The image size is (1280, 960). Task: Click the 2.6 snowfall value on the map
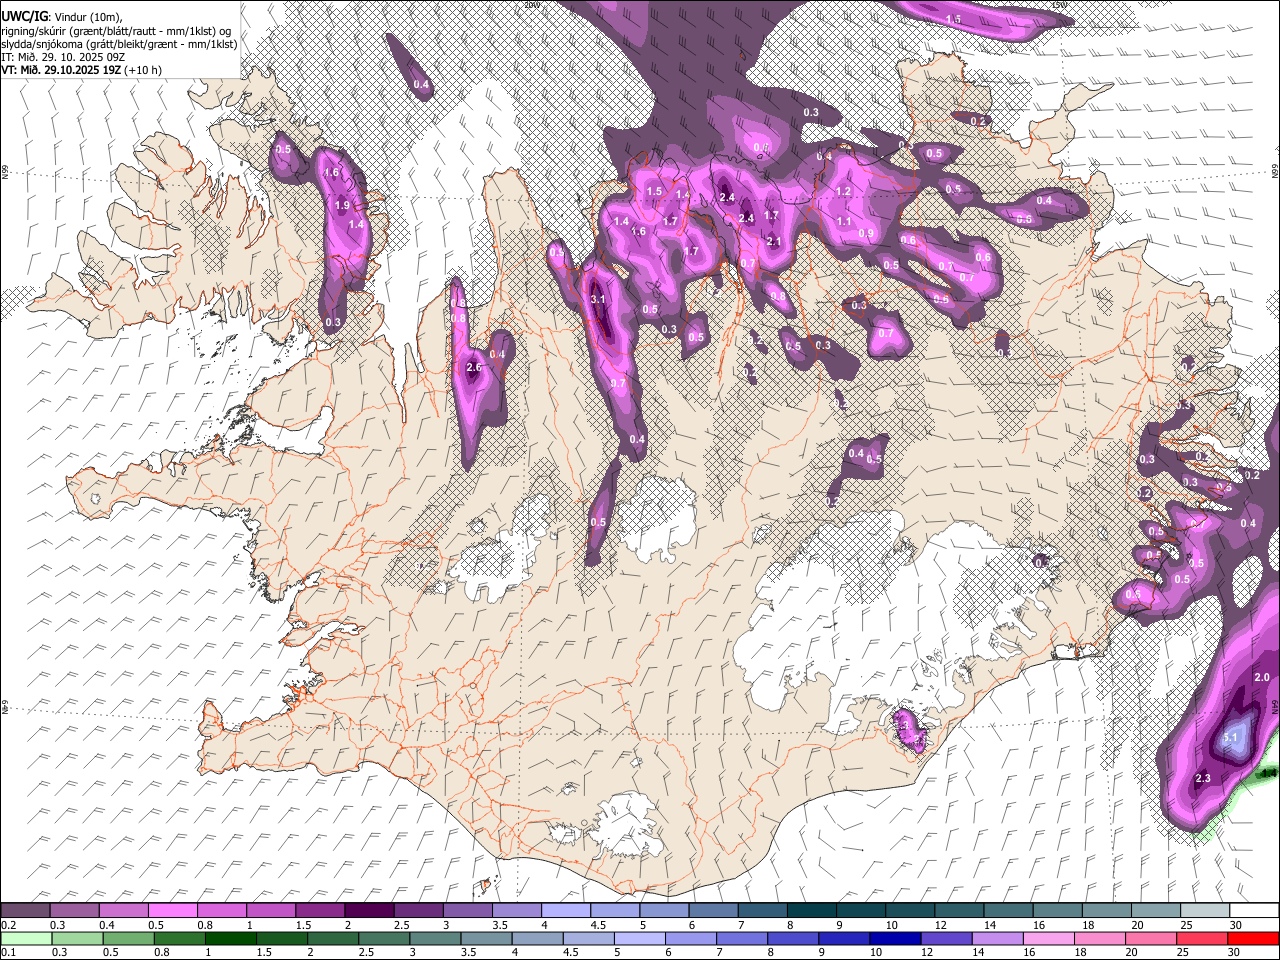point(475,368)
